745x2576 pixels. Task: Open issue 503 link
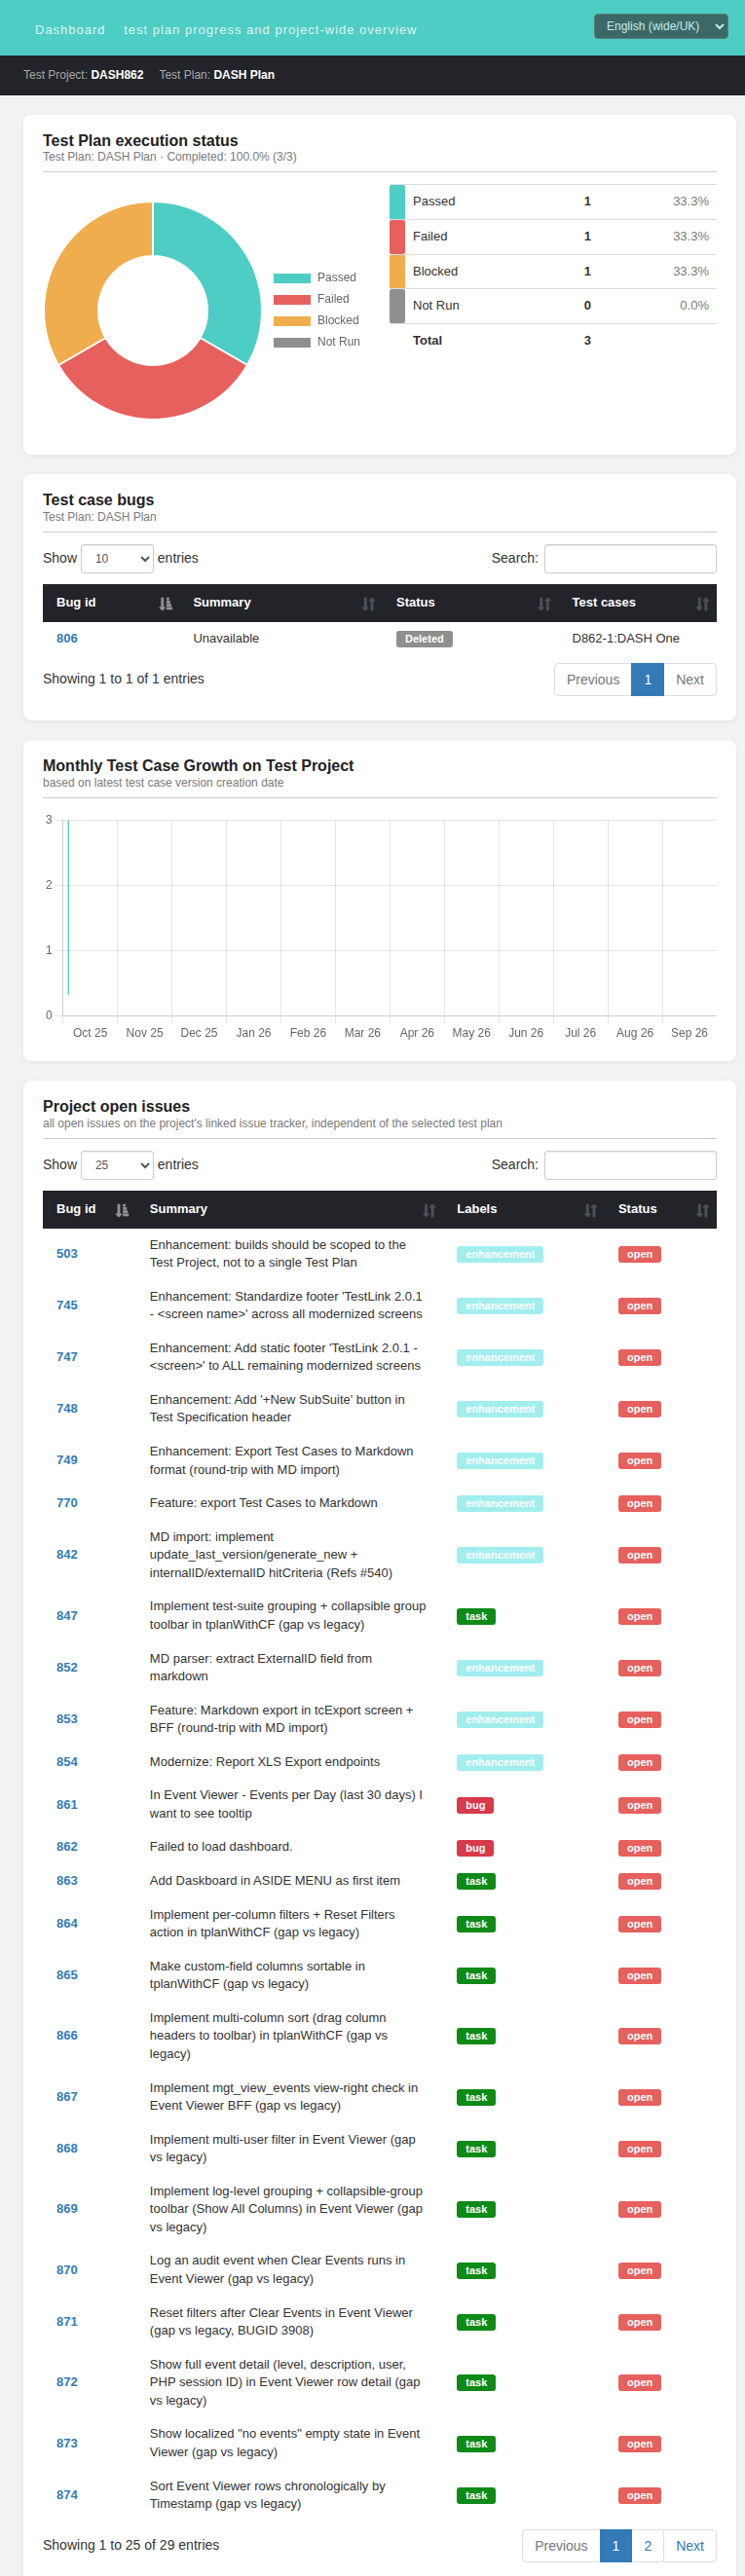point(67,1253)
